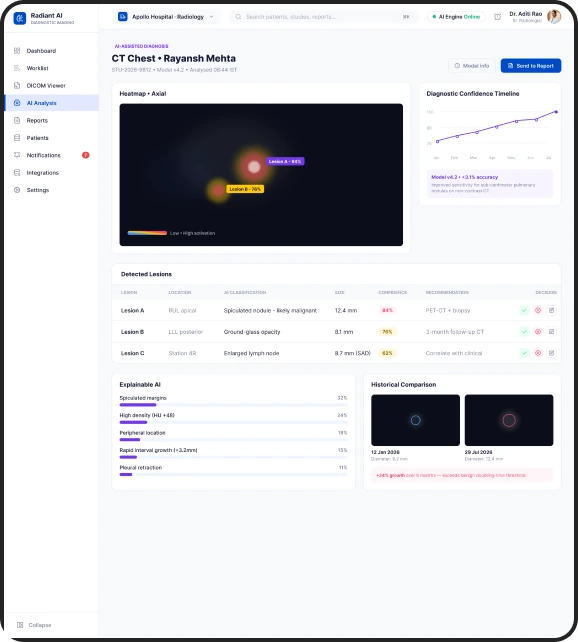The image size is (578, 642).
Task: Accept Lesion C with green check
Action: click(524, 353)
